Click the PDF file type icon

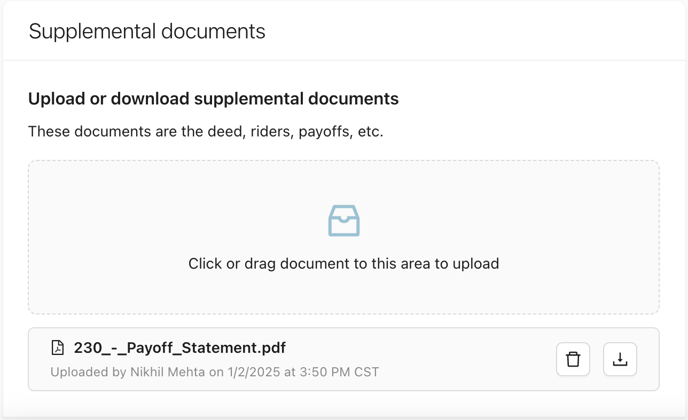point(57,348)
